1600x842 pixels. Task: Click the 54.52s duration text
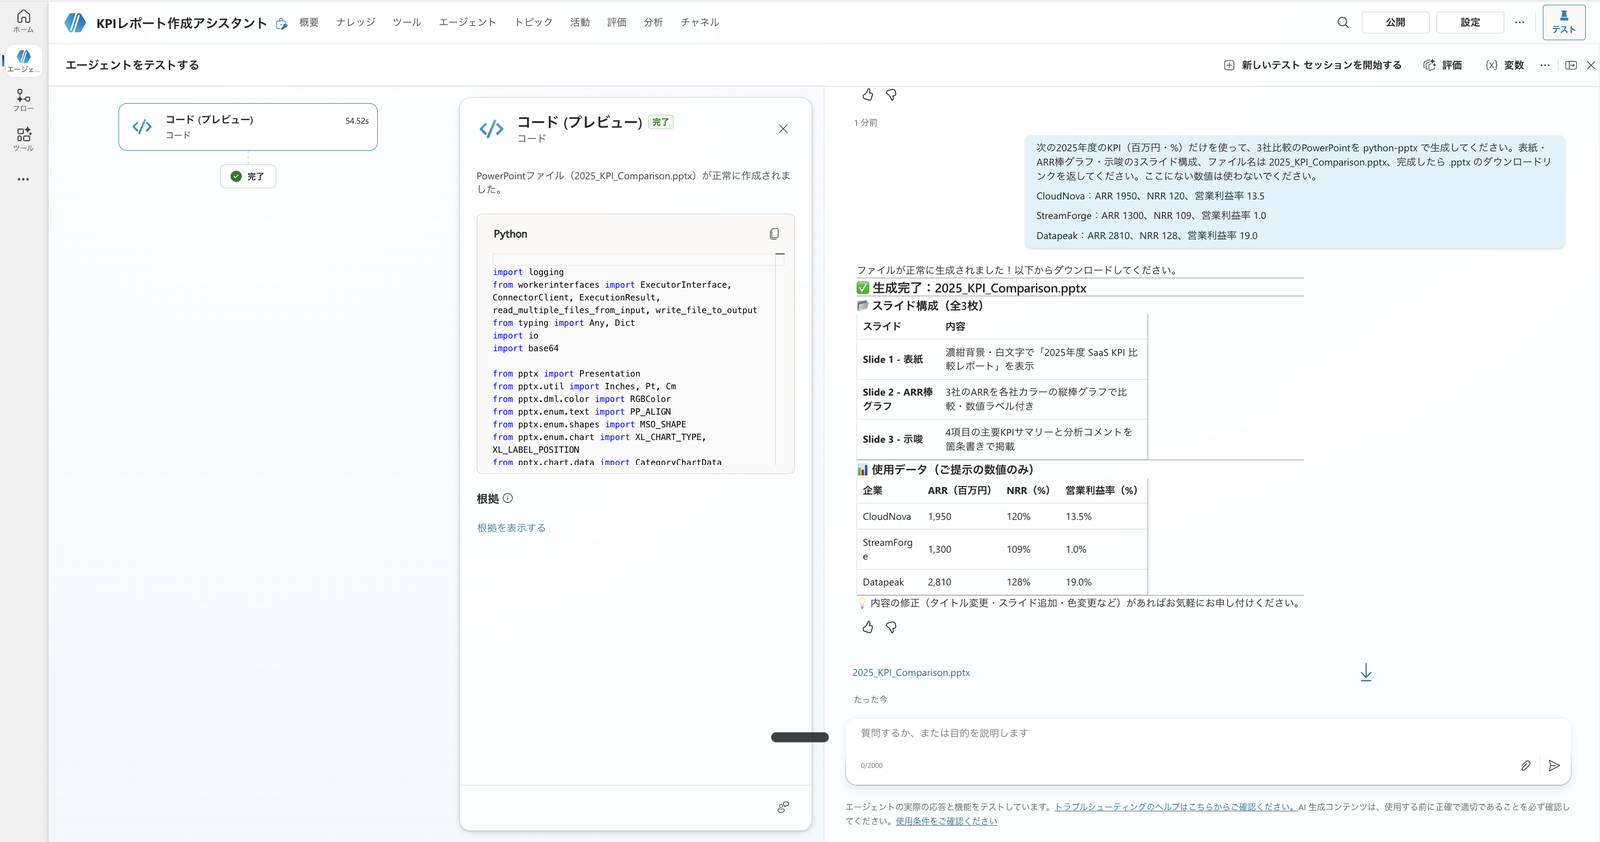tap(357, 121)
